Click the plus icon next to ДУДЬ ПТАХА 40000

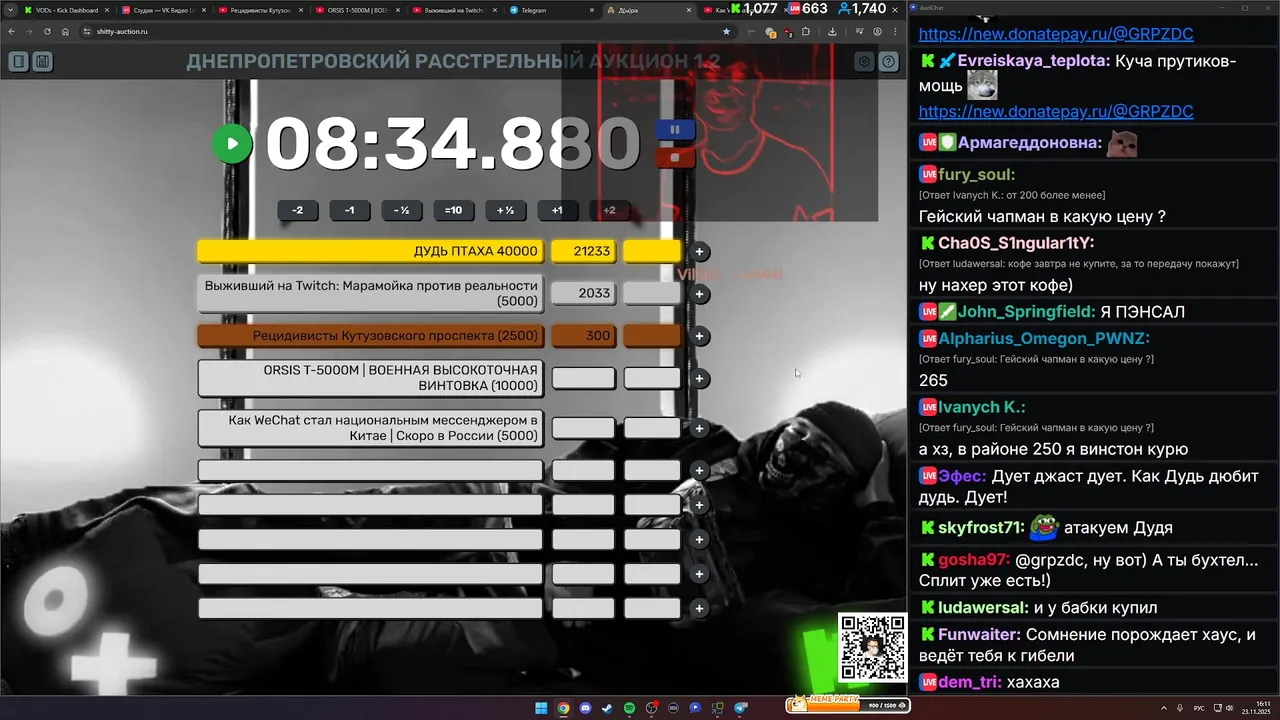tap(700, 252)
